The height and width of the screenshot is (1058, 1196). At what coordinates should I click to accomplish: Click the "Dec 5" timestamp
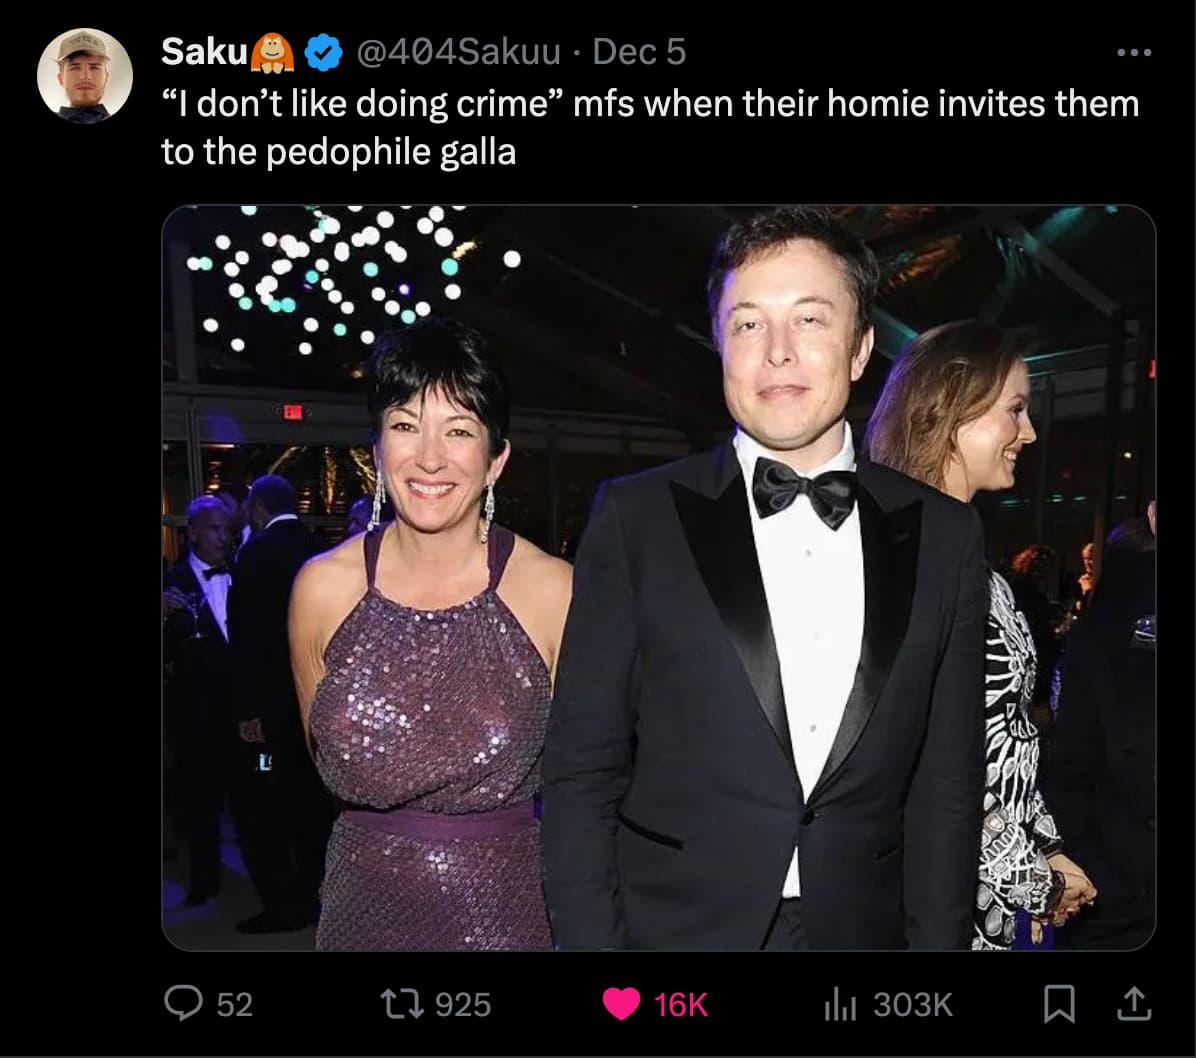[640, 52]
